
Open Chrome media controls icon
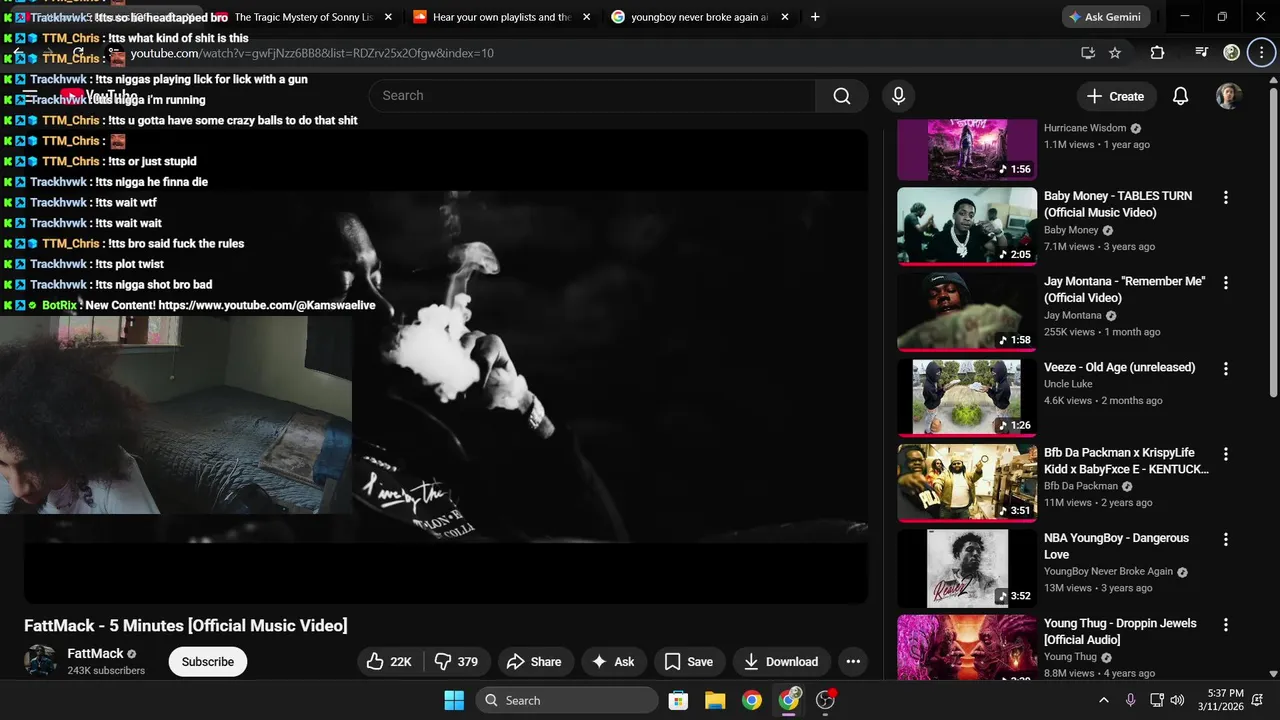(1202, 53)
